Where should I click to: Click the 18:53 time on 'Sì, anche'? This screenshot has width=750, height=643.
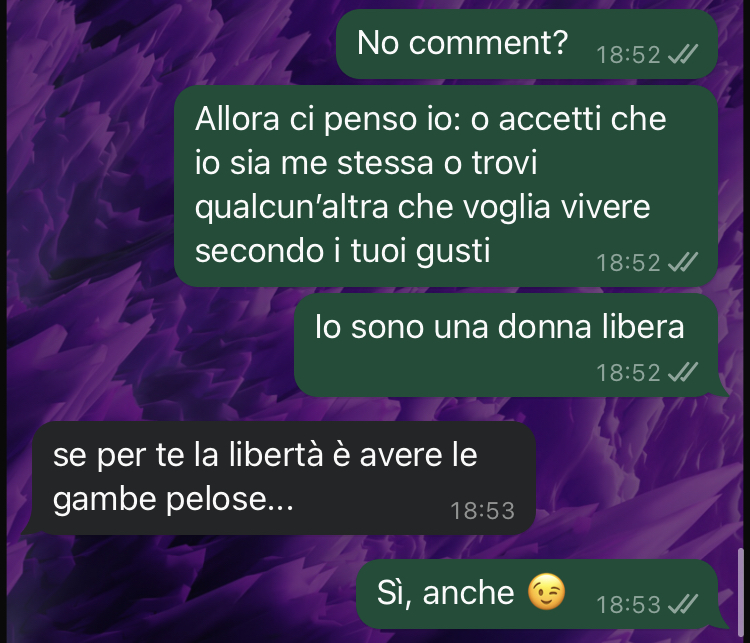(628, 604)
